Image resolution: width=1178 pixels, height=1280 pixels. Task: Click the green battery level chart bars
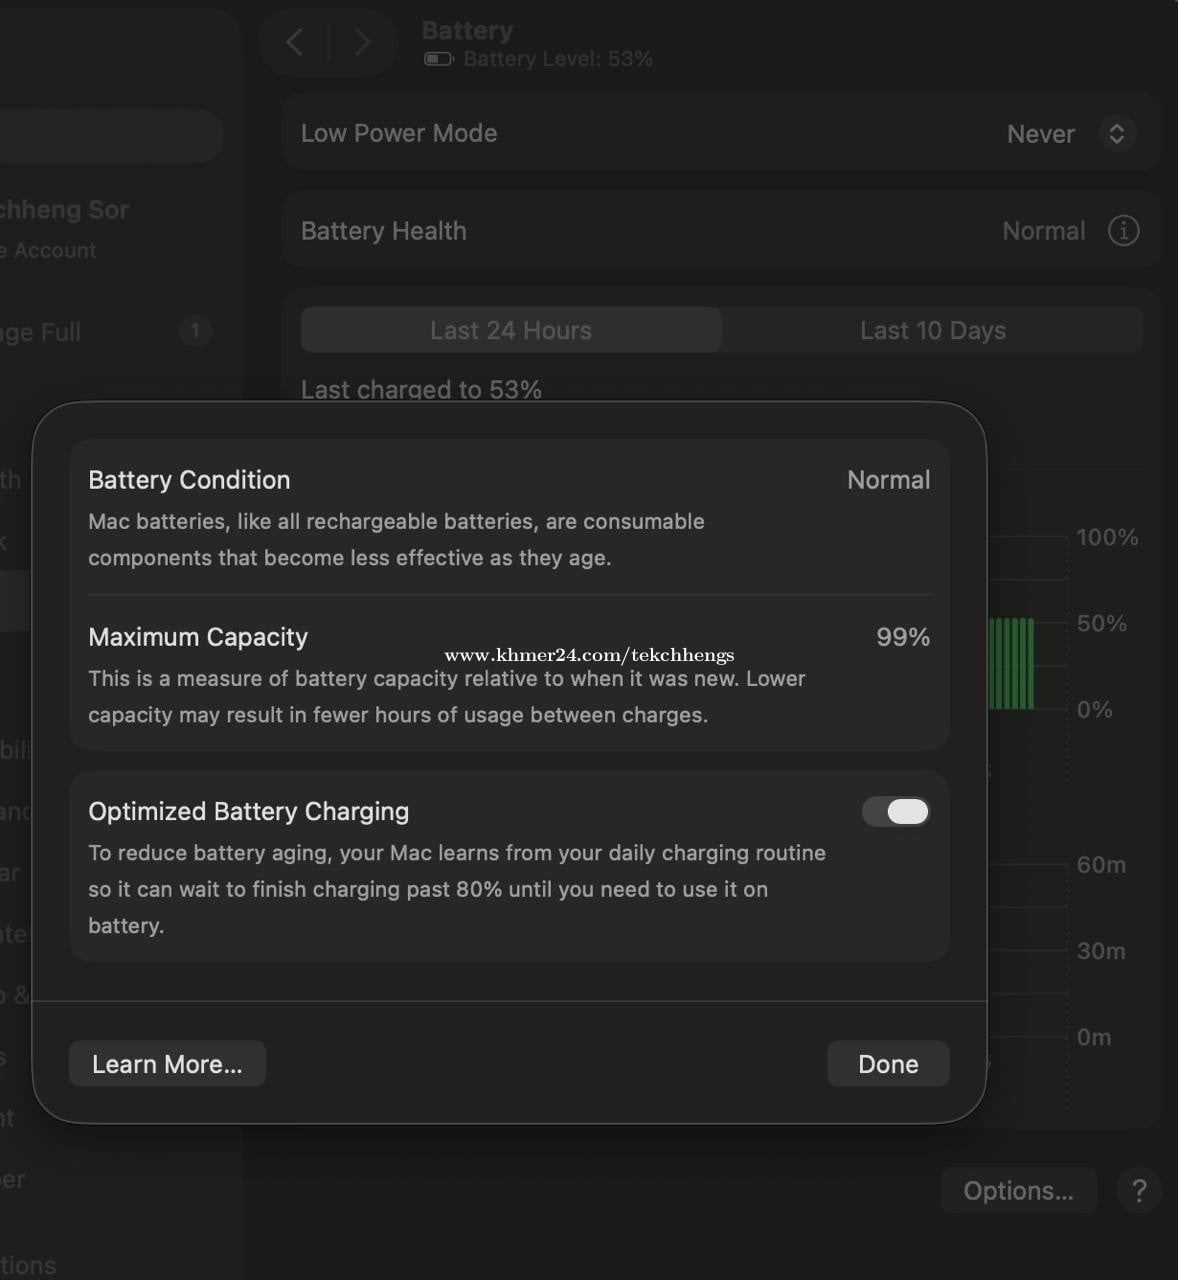[x=1011, y=664]
